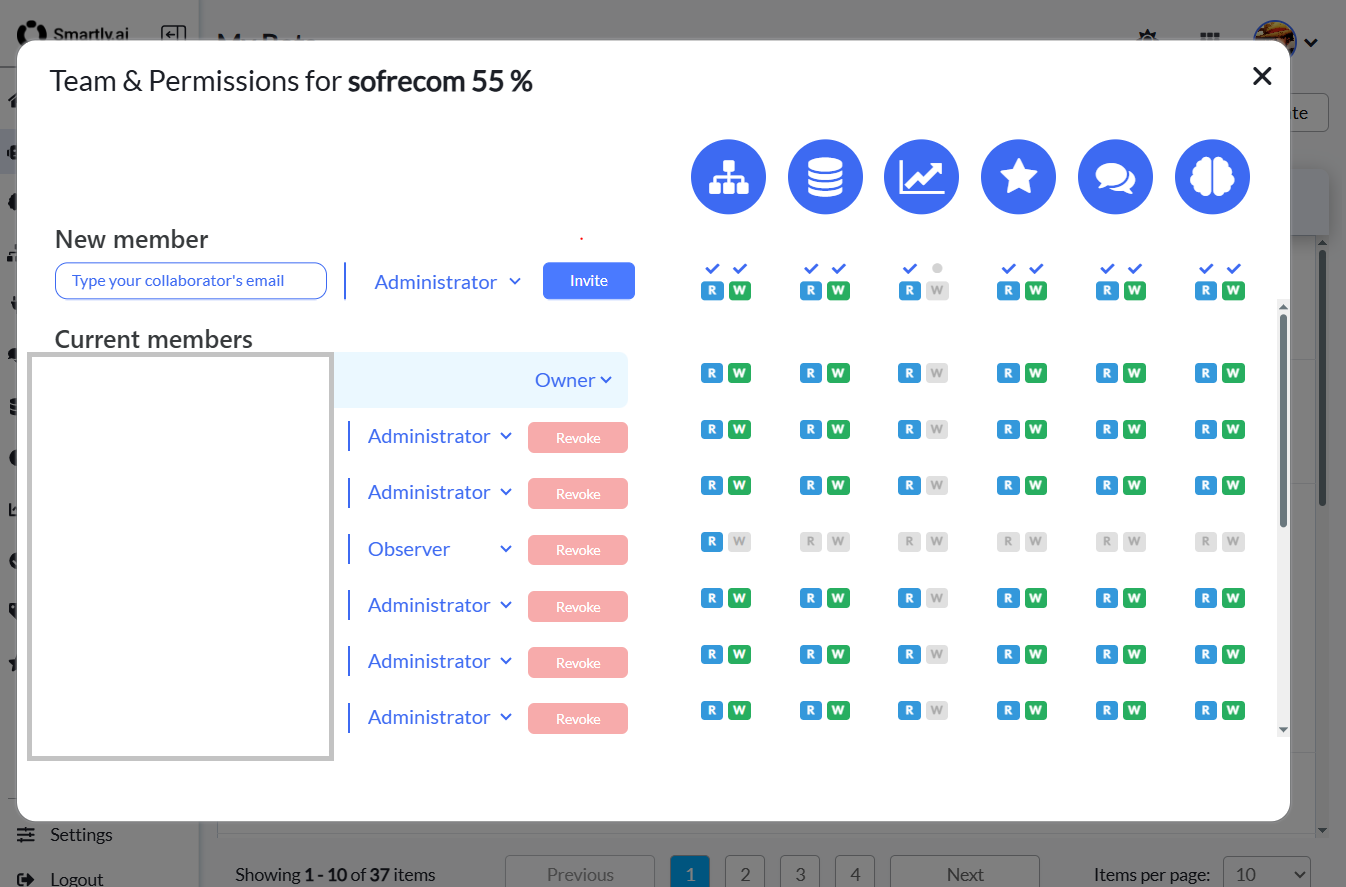The height and width of the screenshot is (887, 1346).
Task: Select page 4 in pagination
Action: [x=855, y=873]
